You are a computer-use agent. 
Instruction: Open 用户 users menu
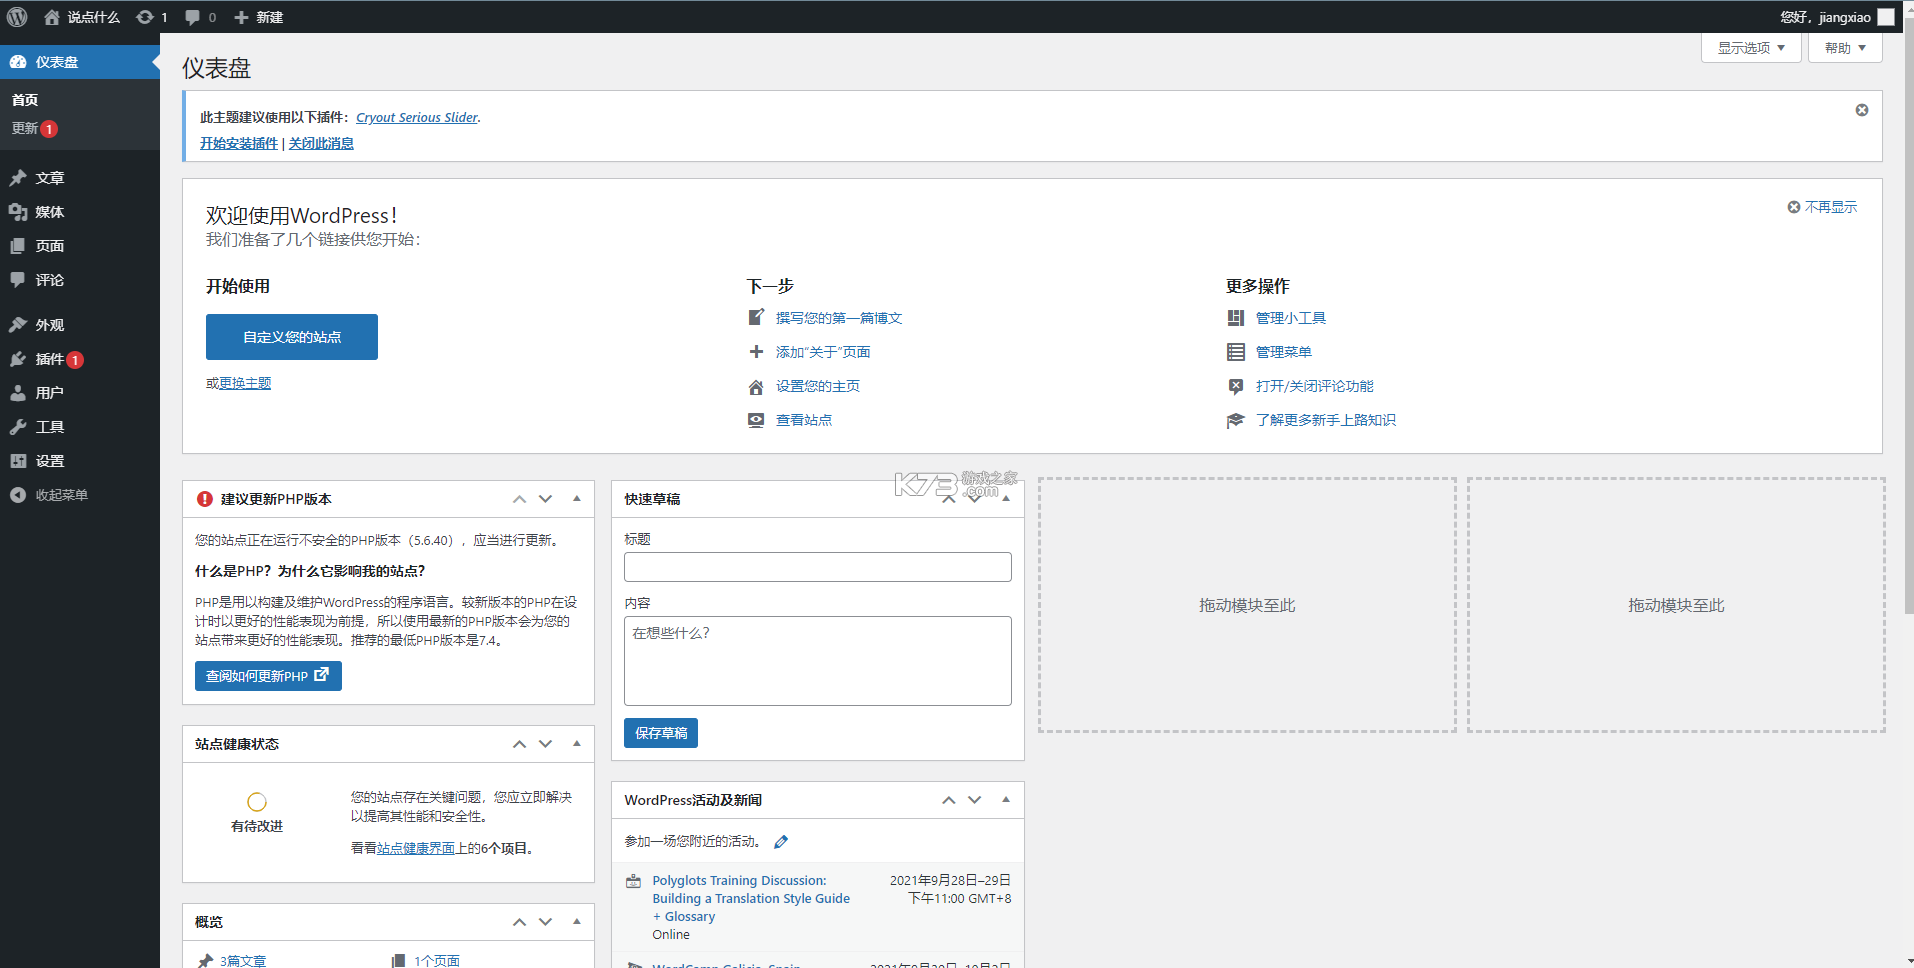[x=80, y=393]
